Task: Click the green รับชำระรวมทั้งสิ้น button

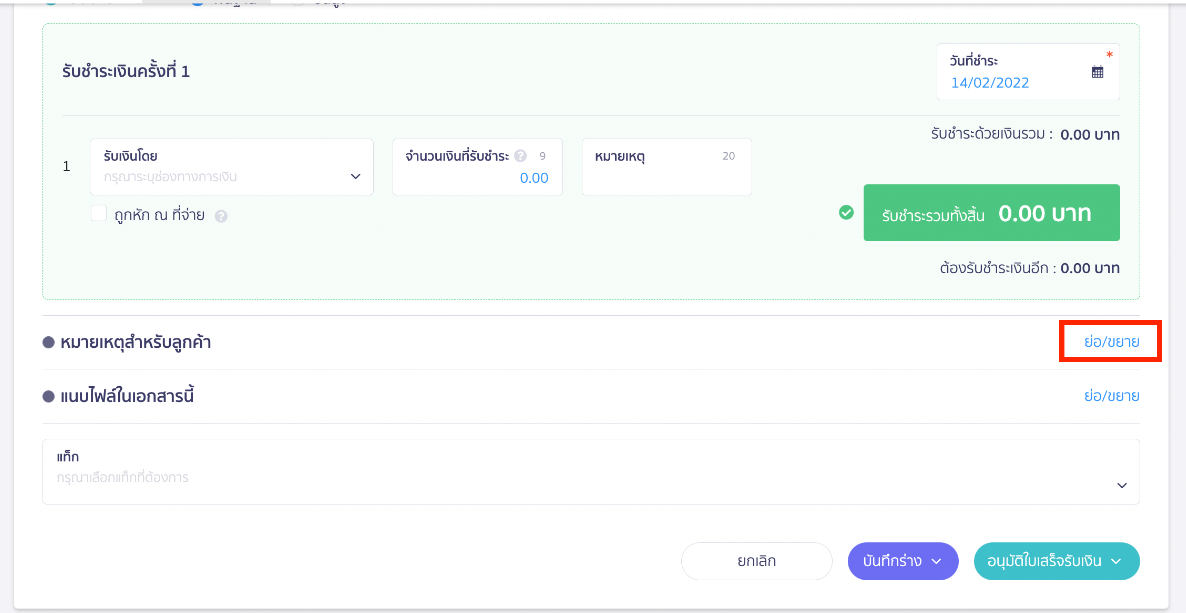Action: pos(991,213)
